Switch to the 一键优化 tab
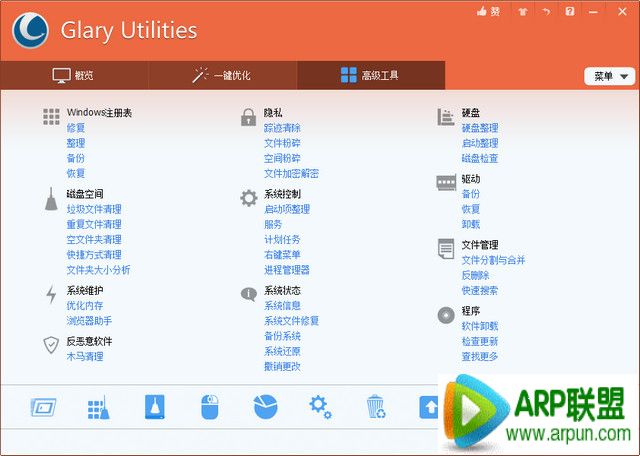 click(x=222, y=76)
